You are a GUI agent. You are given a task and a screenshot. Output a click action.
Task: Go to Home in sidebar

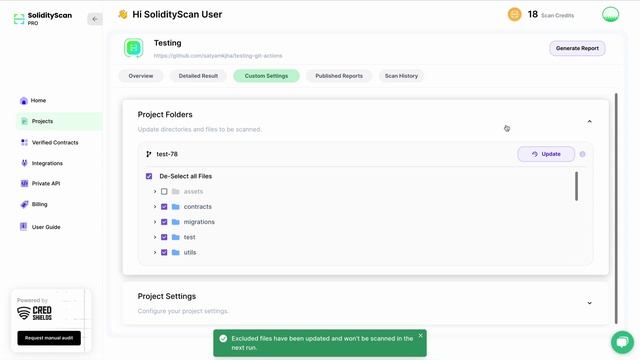tap(38, 100)
